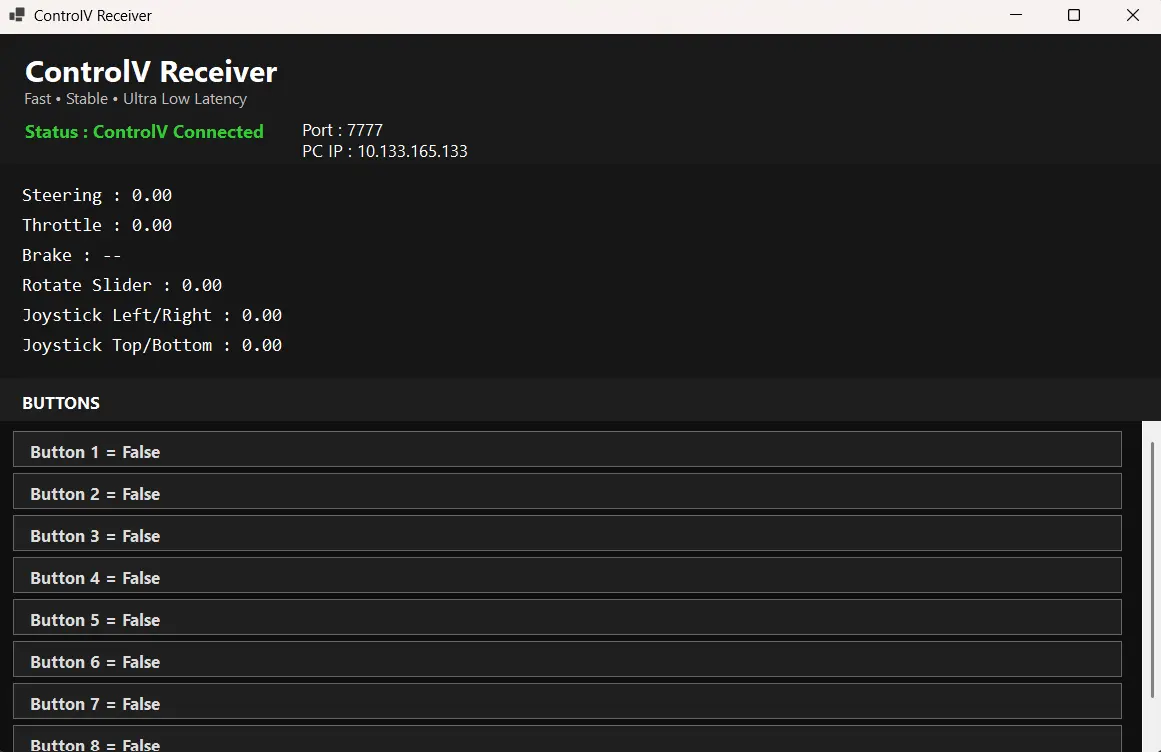Click the ControlV app icon in title bar
The image size is (1161, 752).
tap(16, 15)
